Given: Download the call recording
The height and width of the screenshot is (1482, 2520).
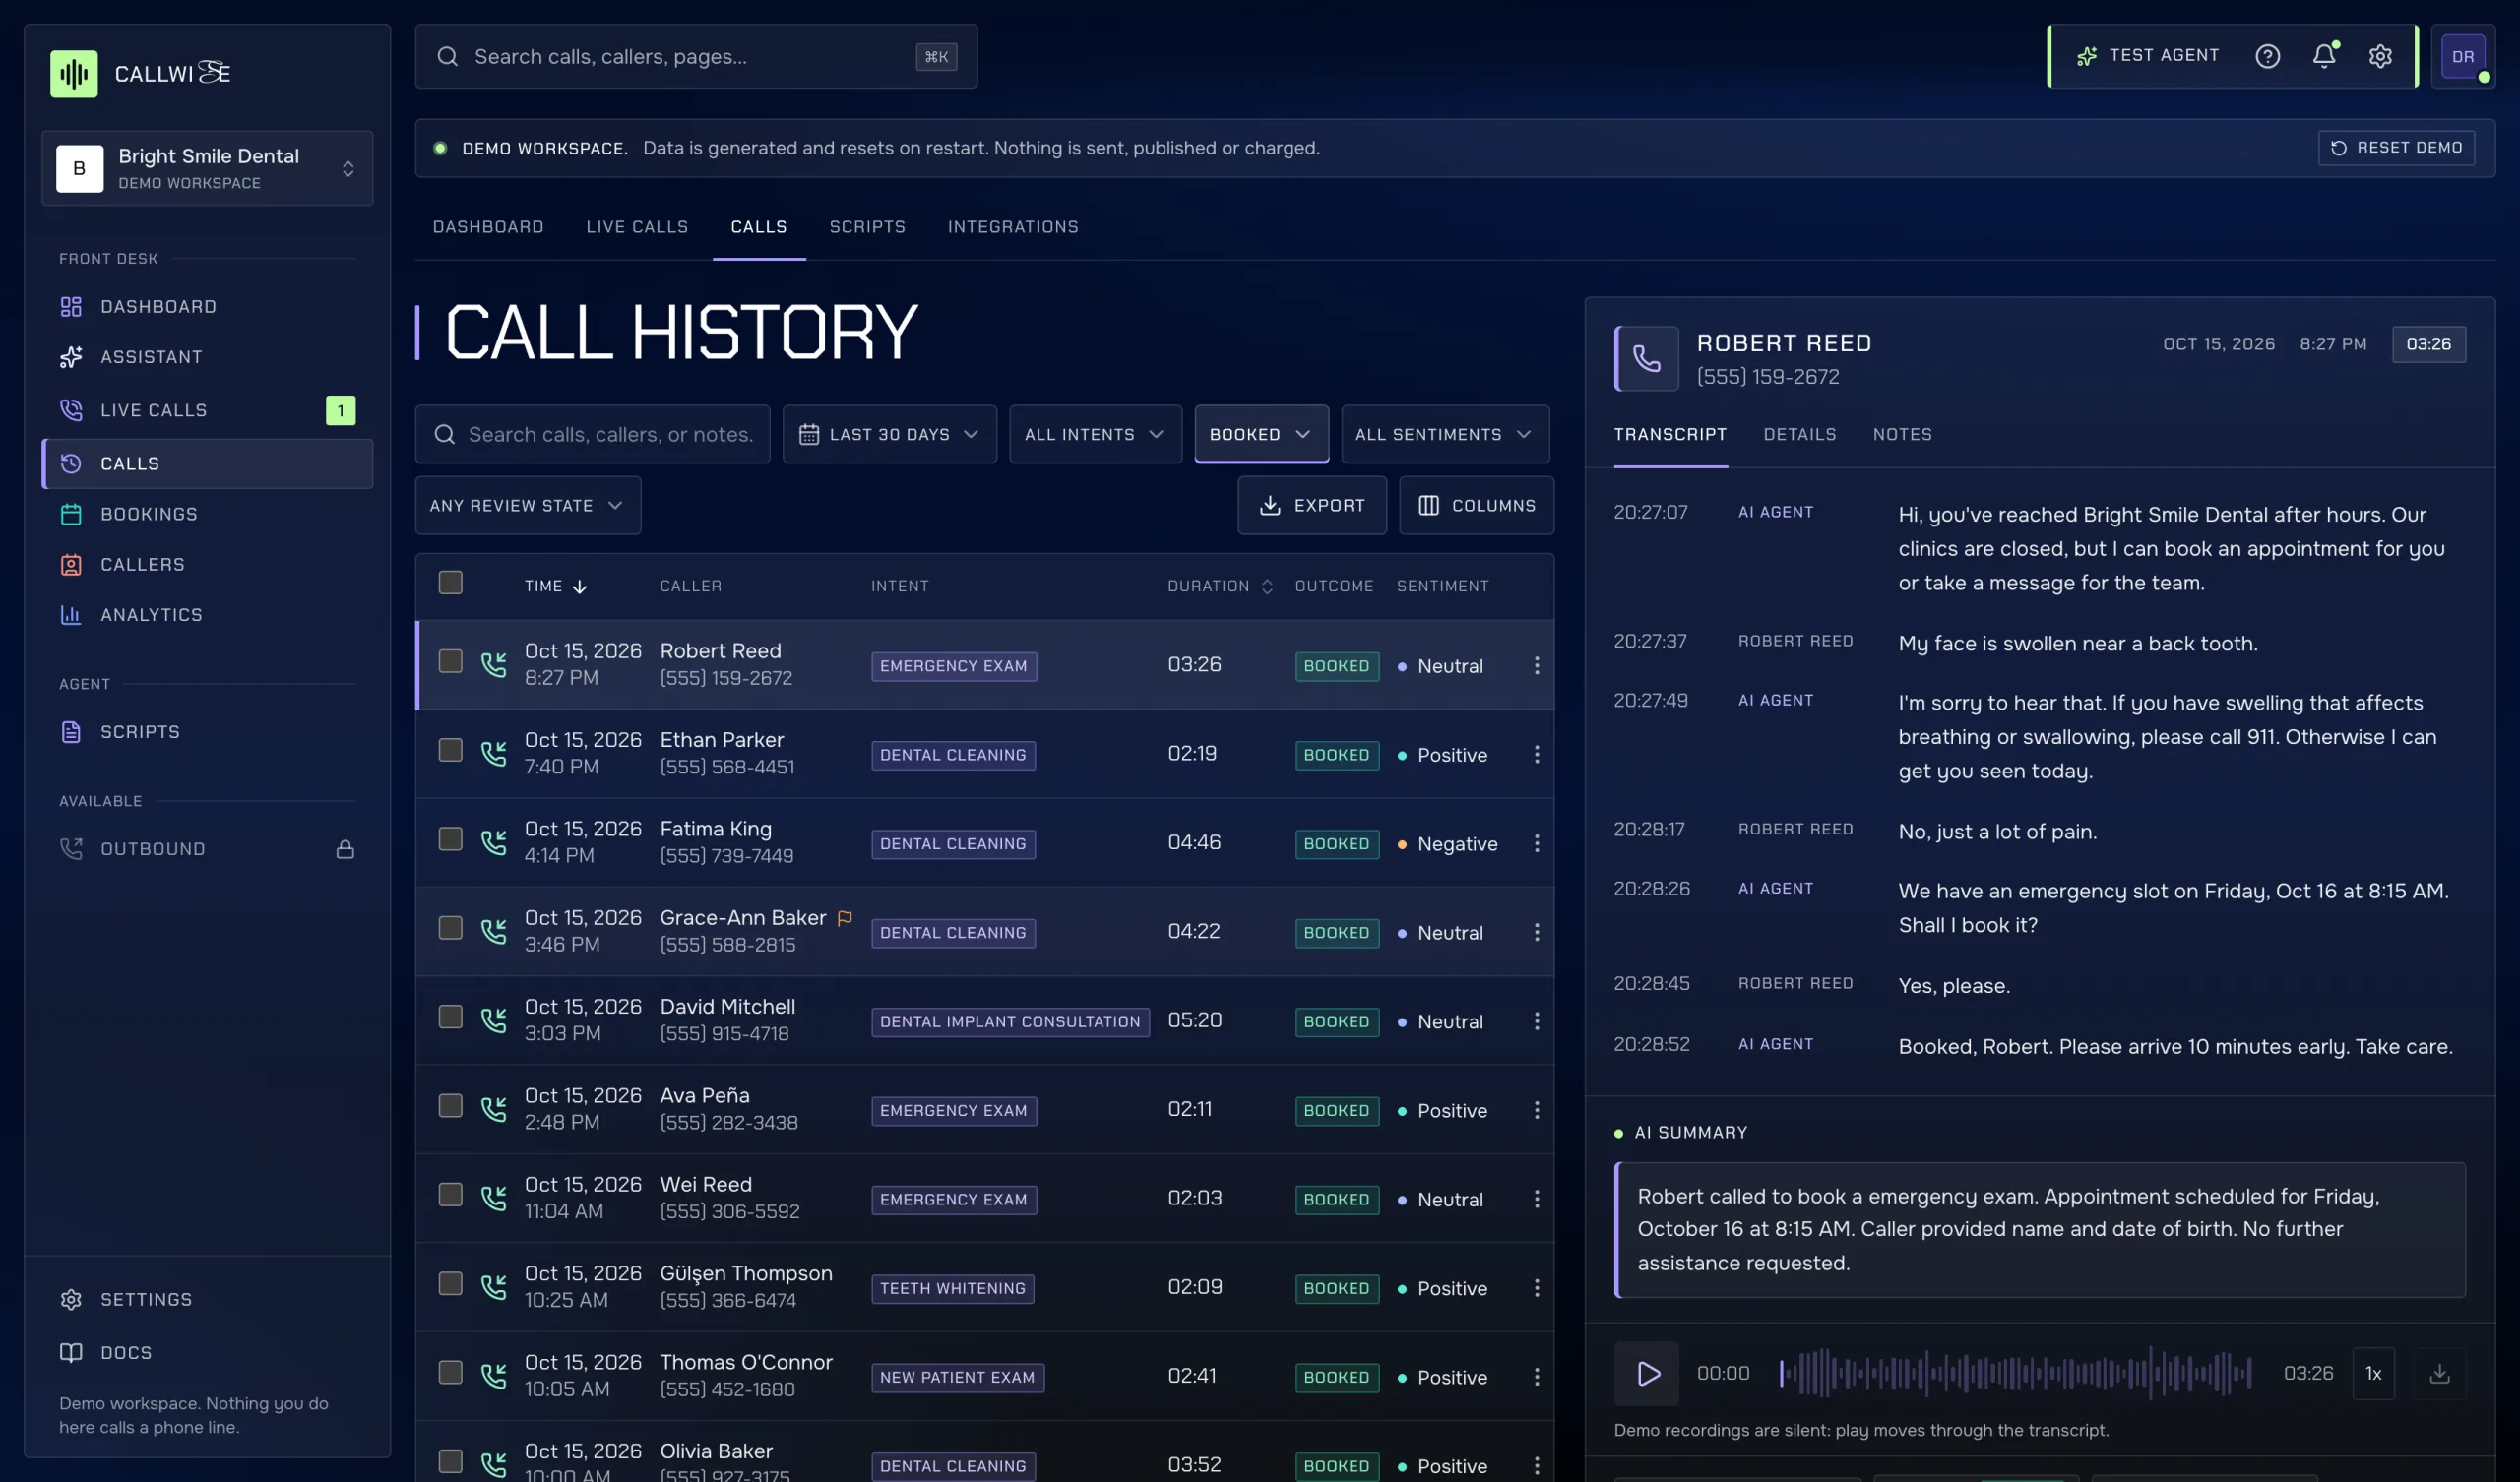Looking at the screenshot, I should coord(2440,1373).
